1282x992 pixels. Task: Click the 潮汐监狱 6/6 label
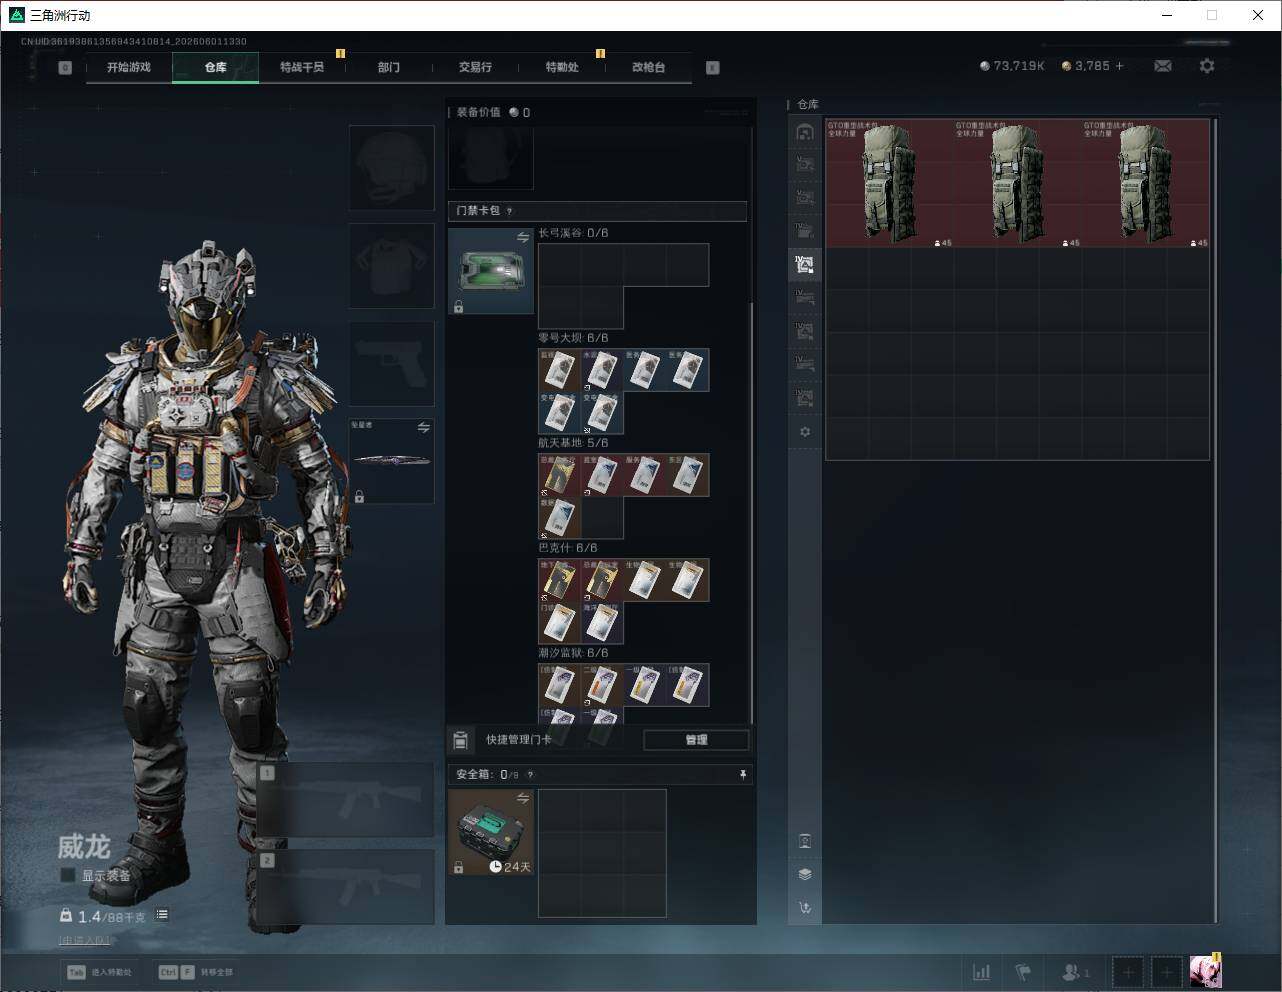[573, 653]
